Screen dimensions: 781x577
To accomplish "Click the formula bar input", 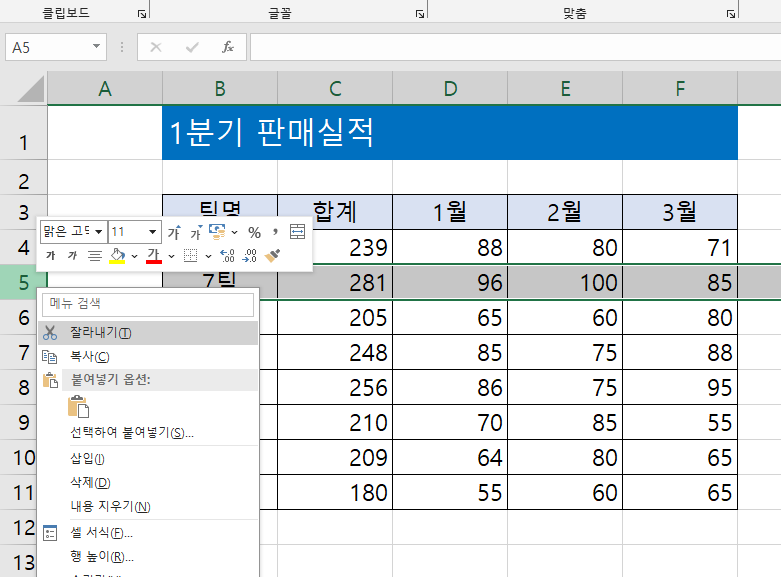I will pyautogui.click(x=516, y=47).
